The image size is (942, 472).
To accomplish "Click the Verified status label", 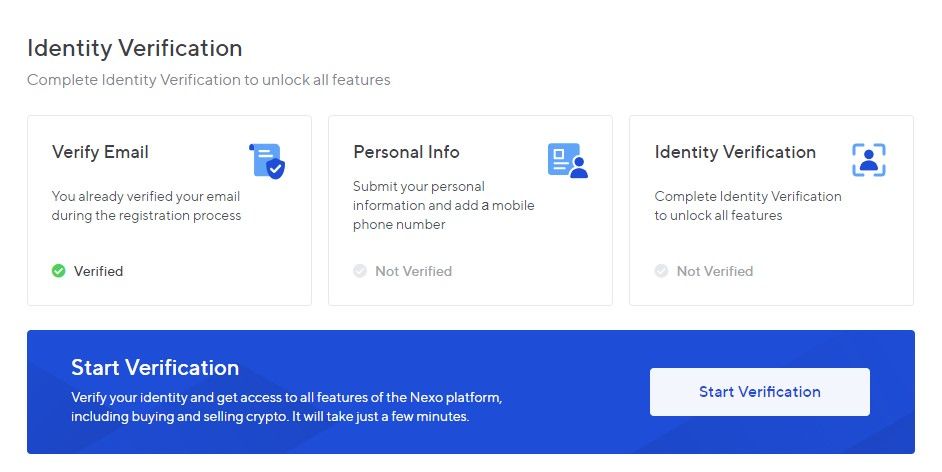I will click(x=99, y=271).
